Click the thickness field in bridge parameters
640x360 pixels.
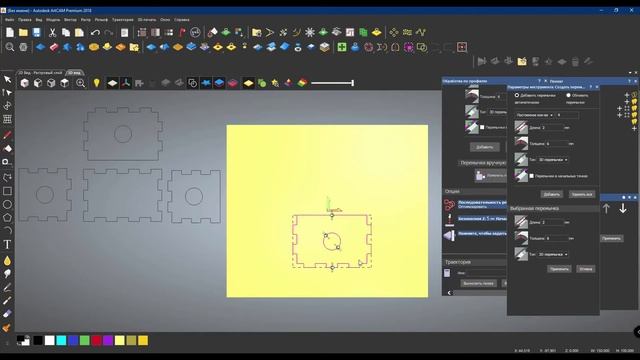(x=557, y=144)
